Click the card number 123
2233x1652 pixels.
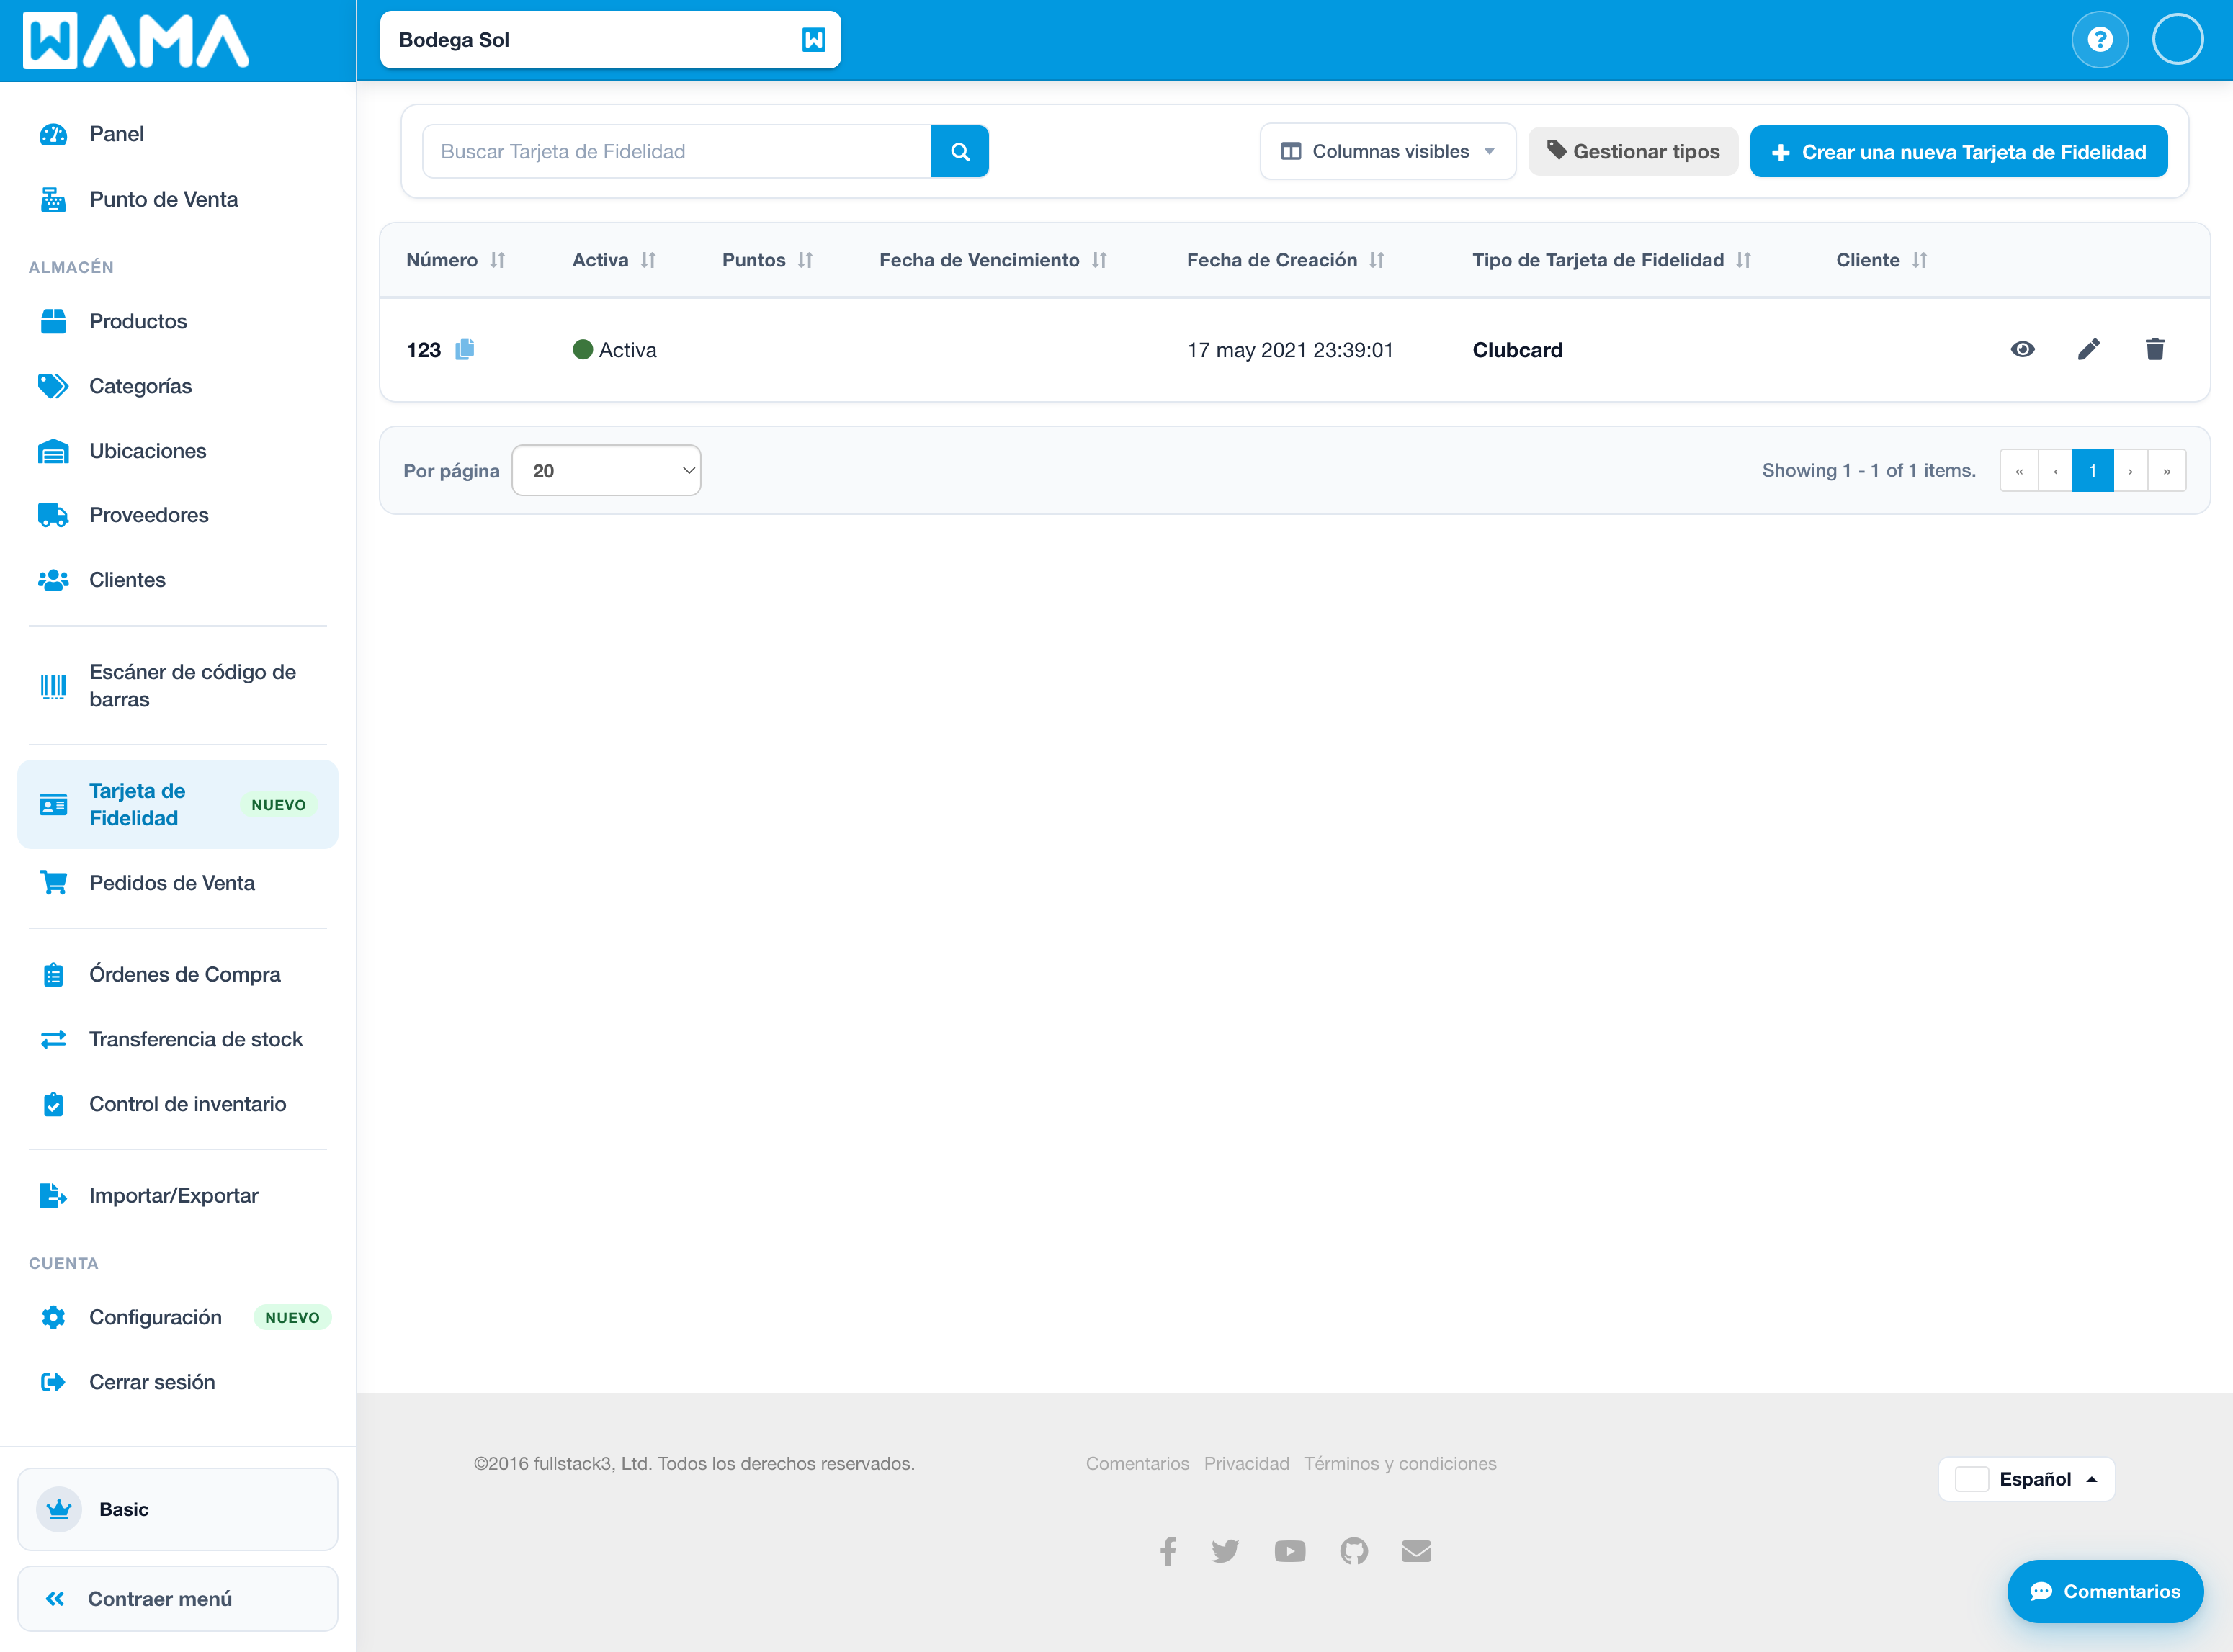pyautogui.click(x=423, y=350)
